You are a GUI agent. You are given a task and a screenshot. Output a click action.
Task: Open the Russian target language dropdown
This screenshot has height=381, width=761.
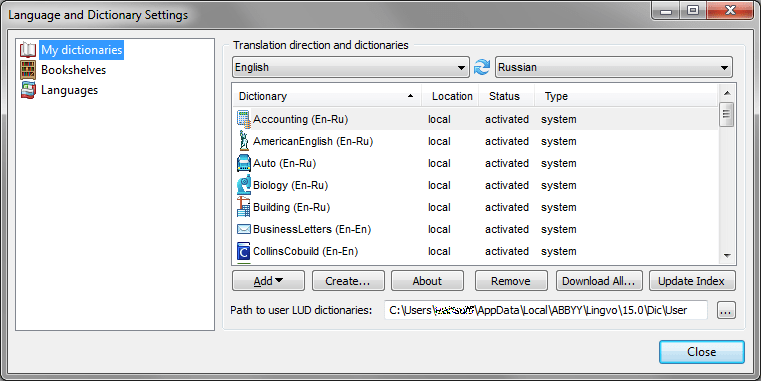click(x=613, y=67)
